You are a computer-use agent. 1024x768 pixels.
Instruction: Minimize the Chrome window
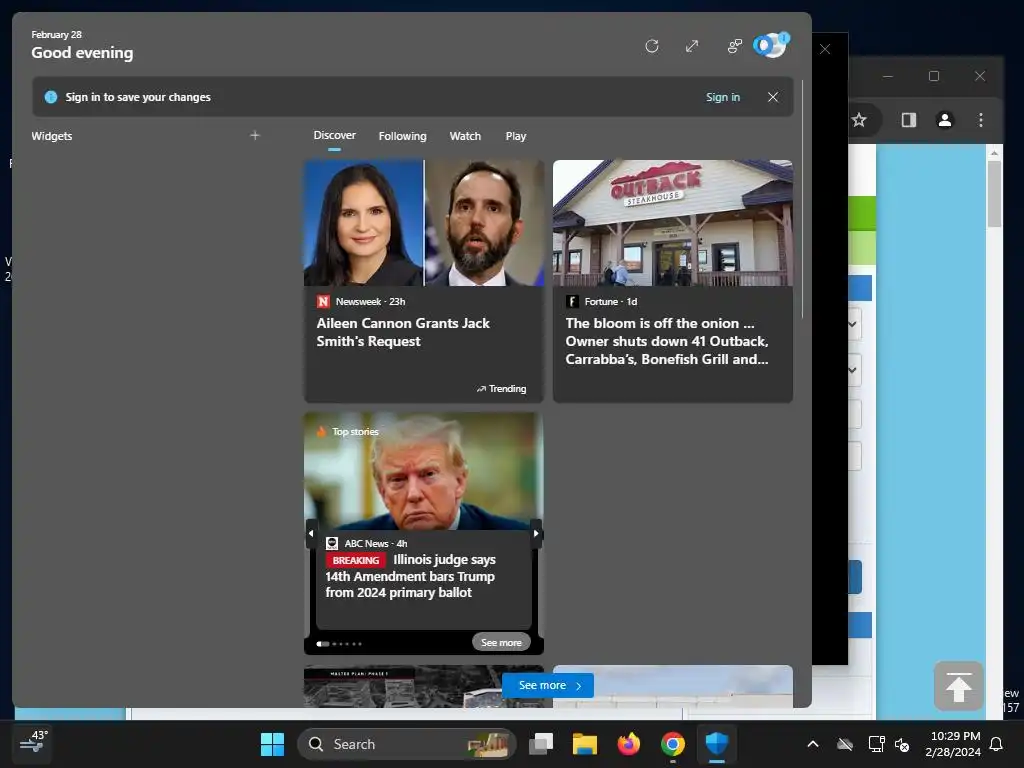click(888, 76)
